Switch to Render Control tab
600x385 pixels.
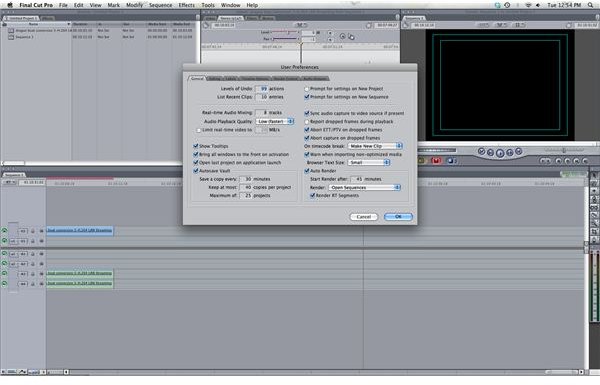pos(285,78)
